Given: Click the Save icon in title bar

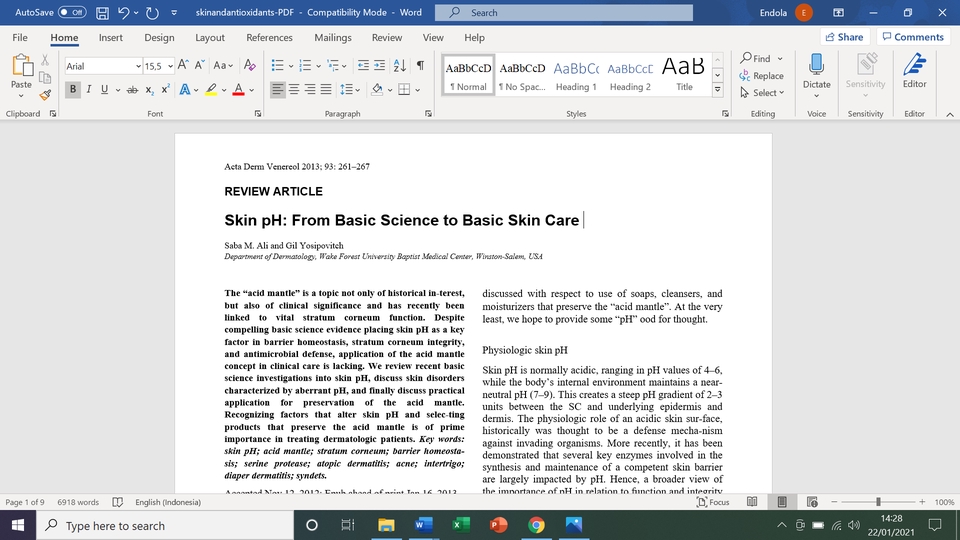Looking at the screenshot, I should pos(102,12).
